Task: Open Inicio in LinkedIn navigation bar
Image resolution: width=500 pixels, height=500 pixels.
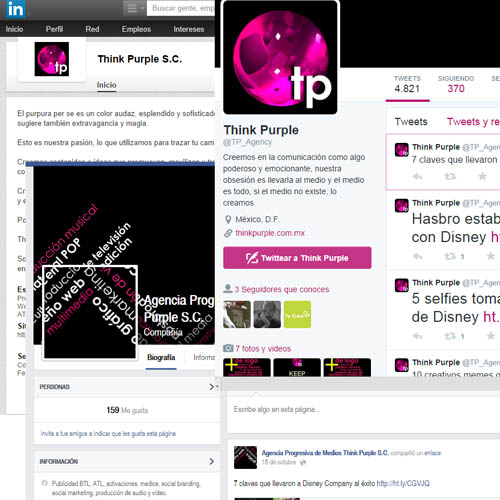Action: (x=14, y=29)
